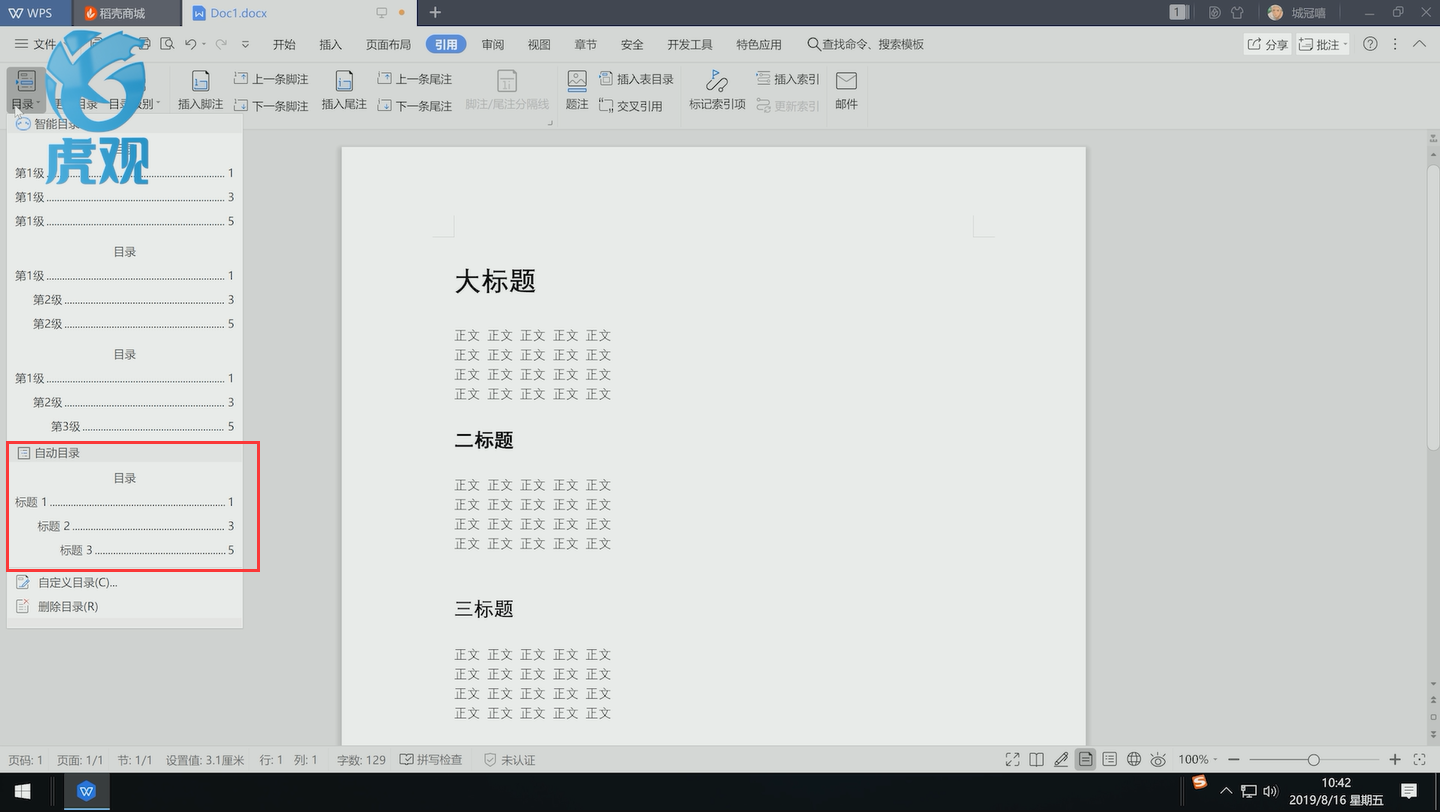Go to 上一条尾注 previous endnote
This screenshot has width=1440, height=812.
(415, 79)
